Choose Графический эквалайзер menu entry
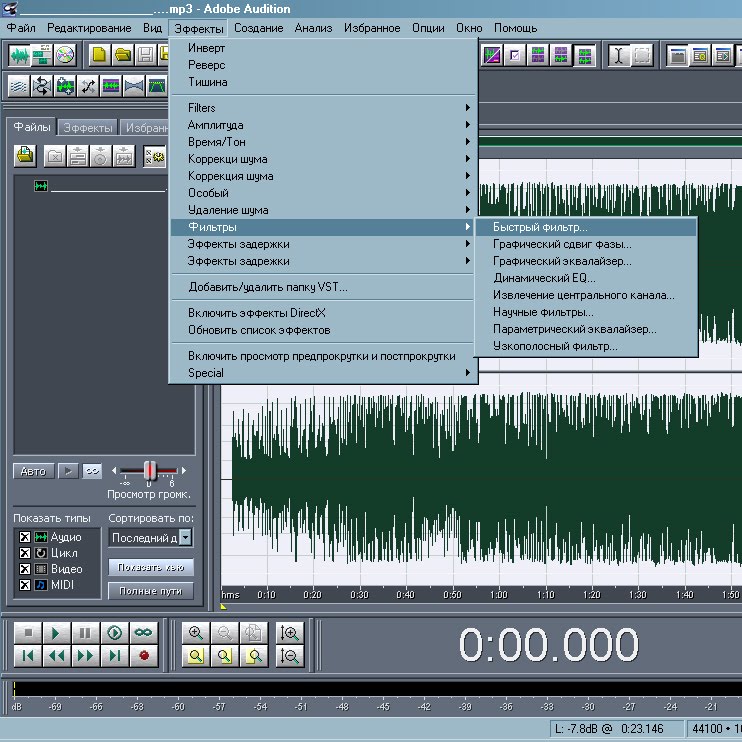This screenshot has height=742, width=742. [x=586, y=261]
